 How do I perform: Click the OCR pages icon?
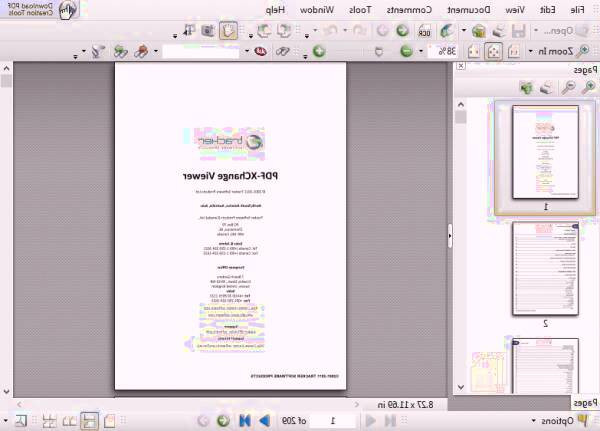[424, 31]
